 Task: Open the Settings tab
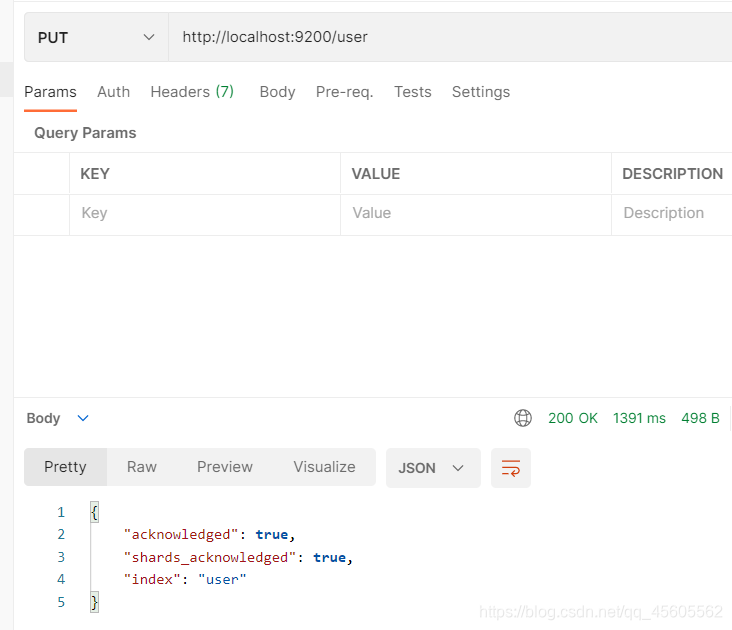[x=481, y=92]
